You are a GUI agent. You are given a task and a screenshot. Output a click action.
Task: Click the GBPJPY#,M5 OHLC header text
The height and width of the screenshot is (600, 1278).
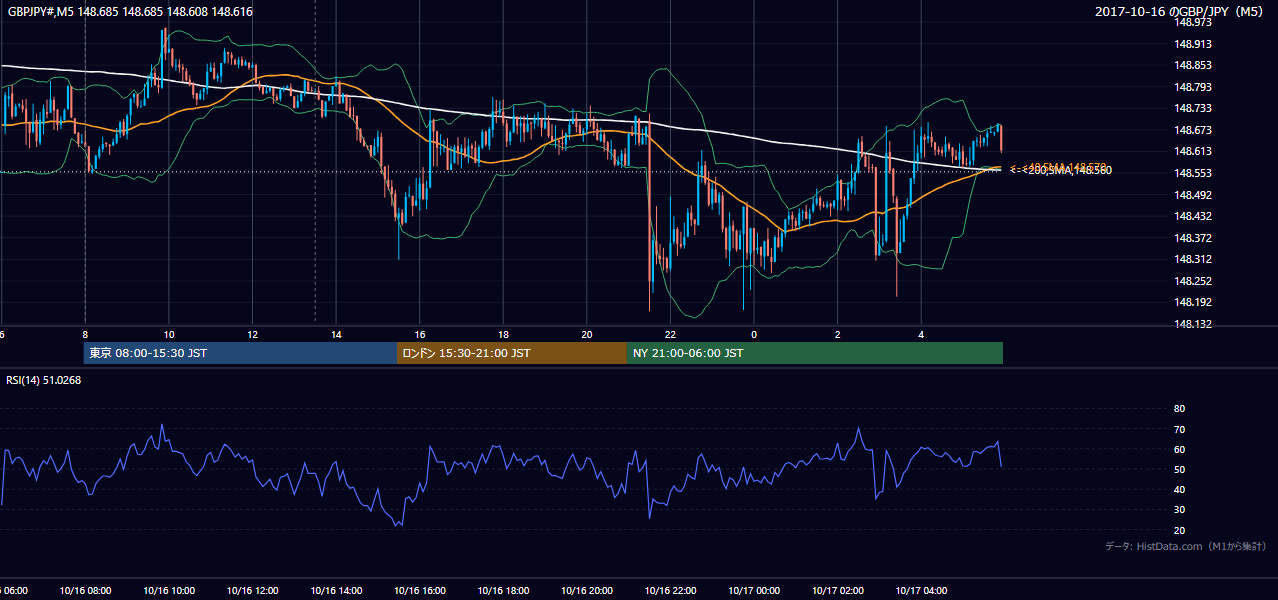(130, 10)
